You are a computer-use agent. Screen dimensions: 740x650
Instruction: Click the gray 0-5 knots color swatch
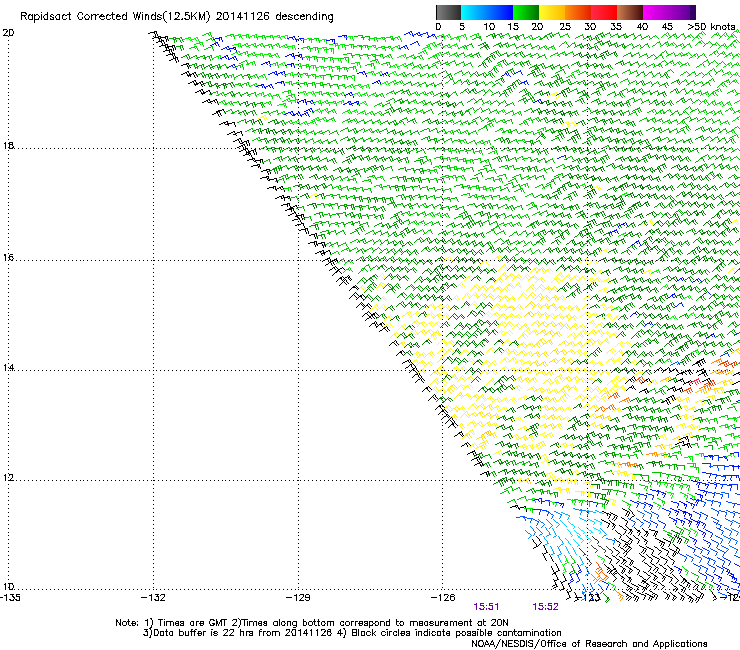(448, 12)
